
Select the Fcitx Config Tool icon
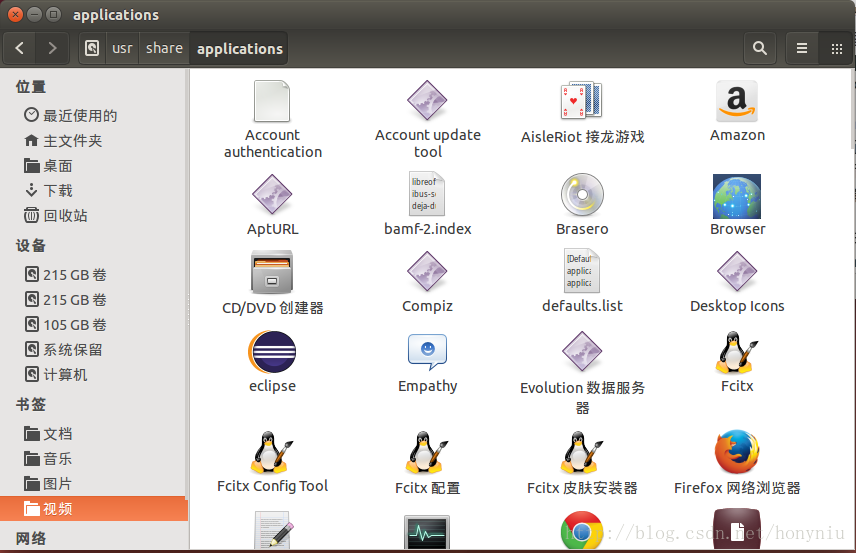pyautogui.click(x=272, y=453)
